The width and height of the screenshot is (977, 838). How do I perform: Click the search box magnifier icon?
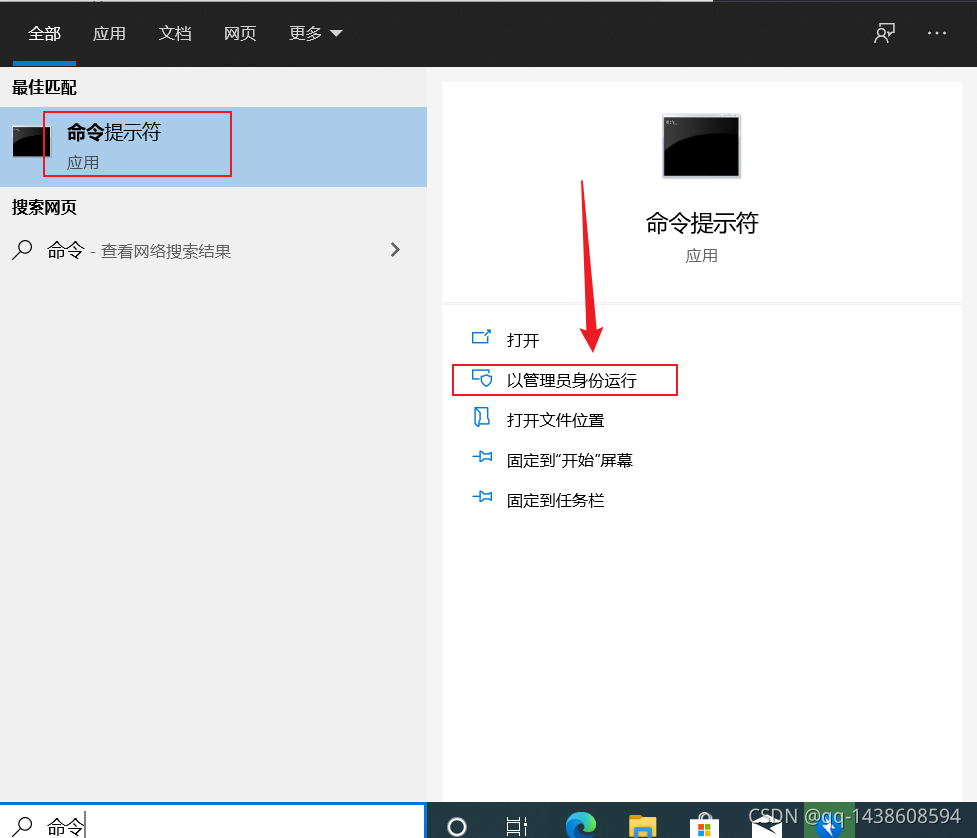point(22,826)
